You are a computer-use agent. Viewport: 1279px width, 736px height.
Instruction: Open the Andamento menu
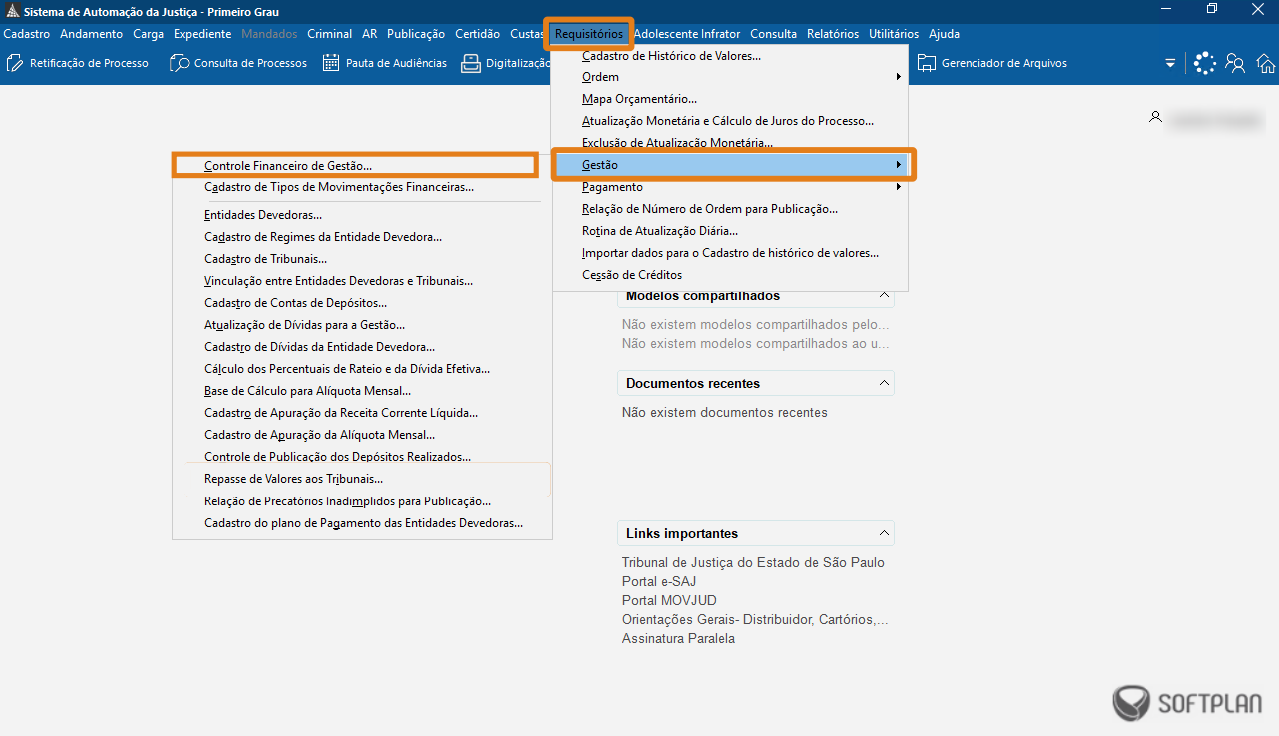91,34
